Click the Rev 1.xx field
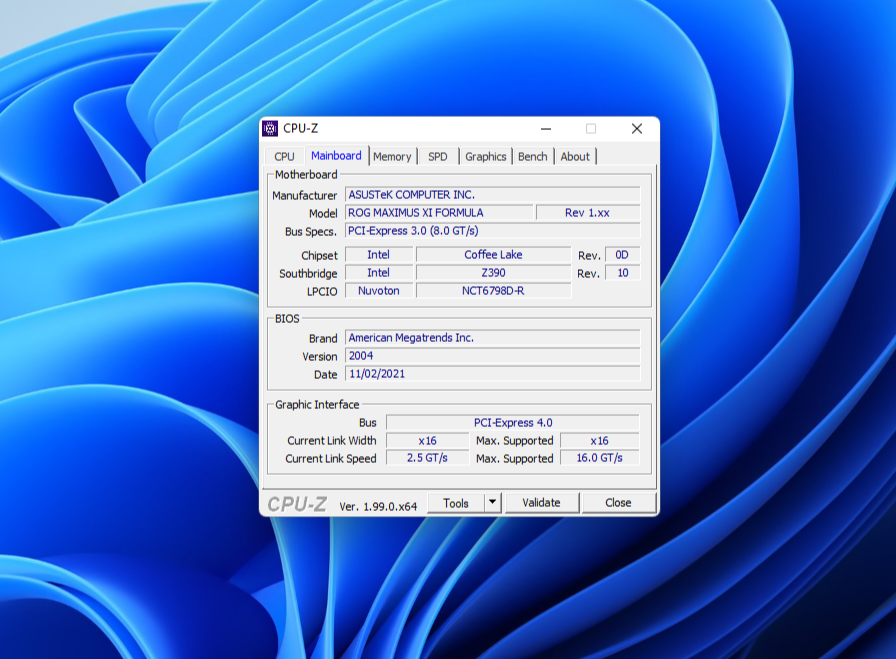Screen dimensions: 896x659 click(587, 213)
